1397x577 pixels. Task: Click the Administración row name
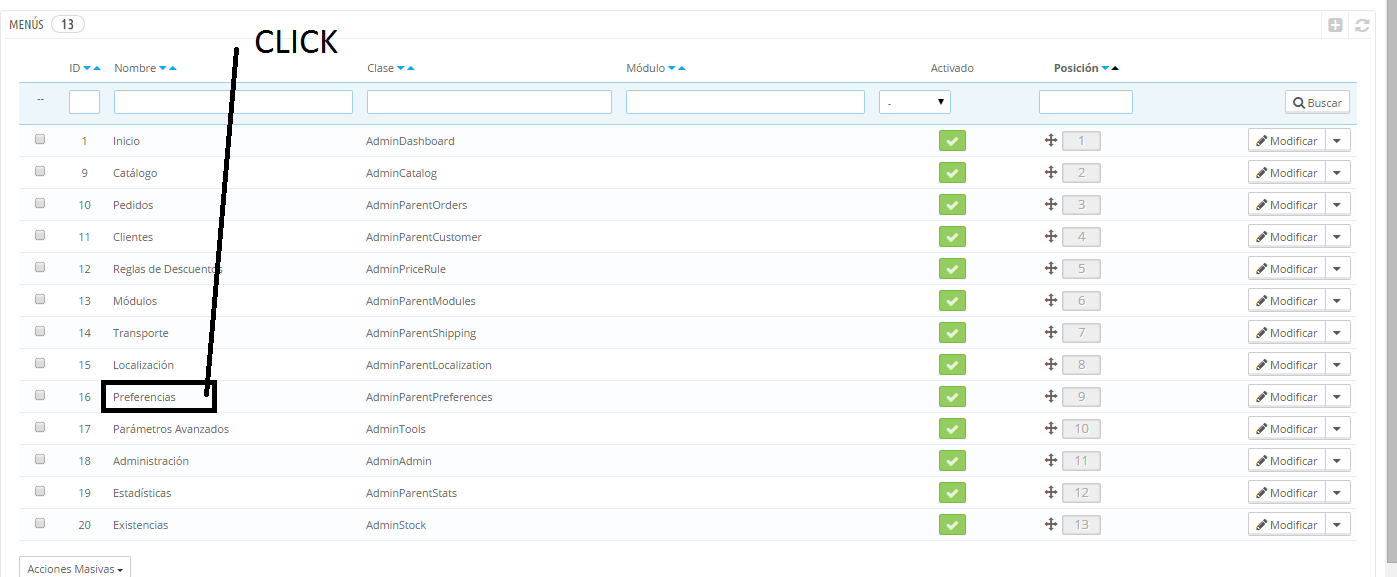click(x=150, y=461)
